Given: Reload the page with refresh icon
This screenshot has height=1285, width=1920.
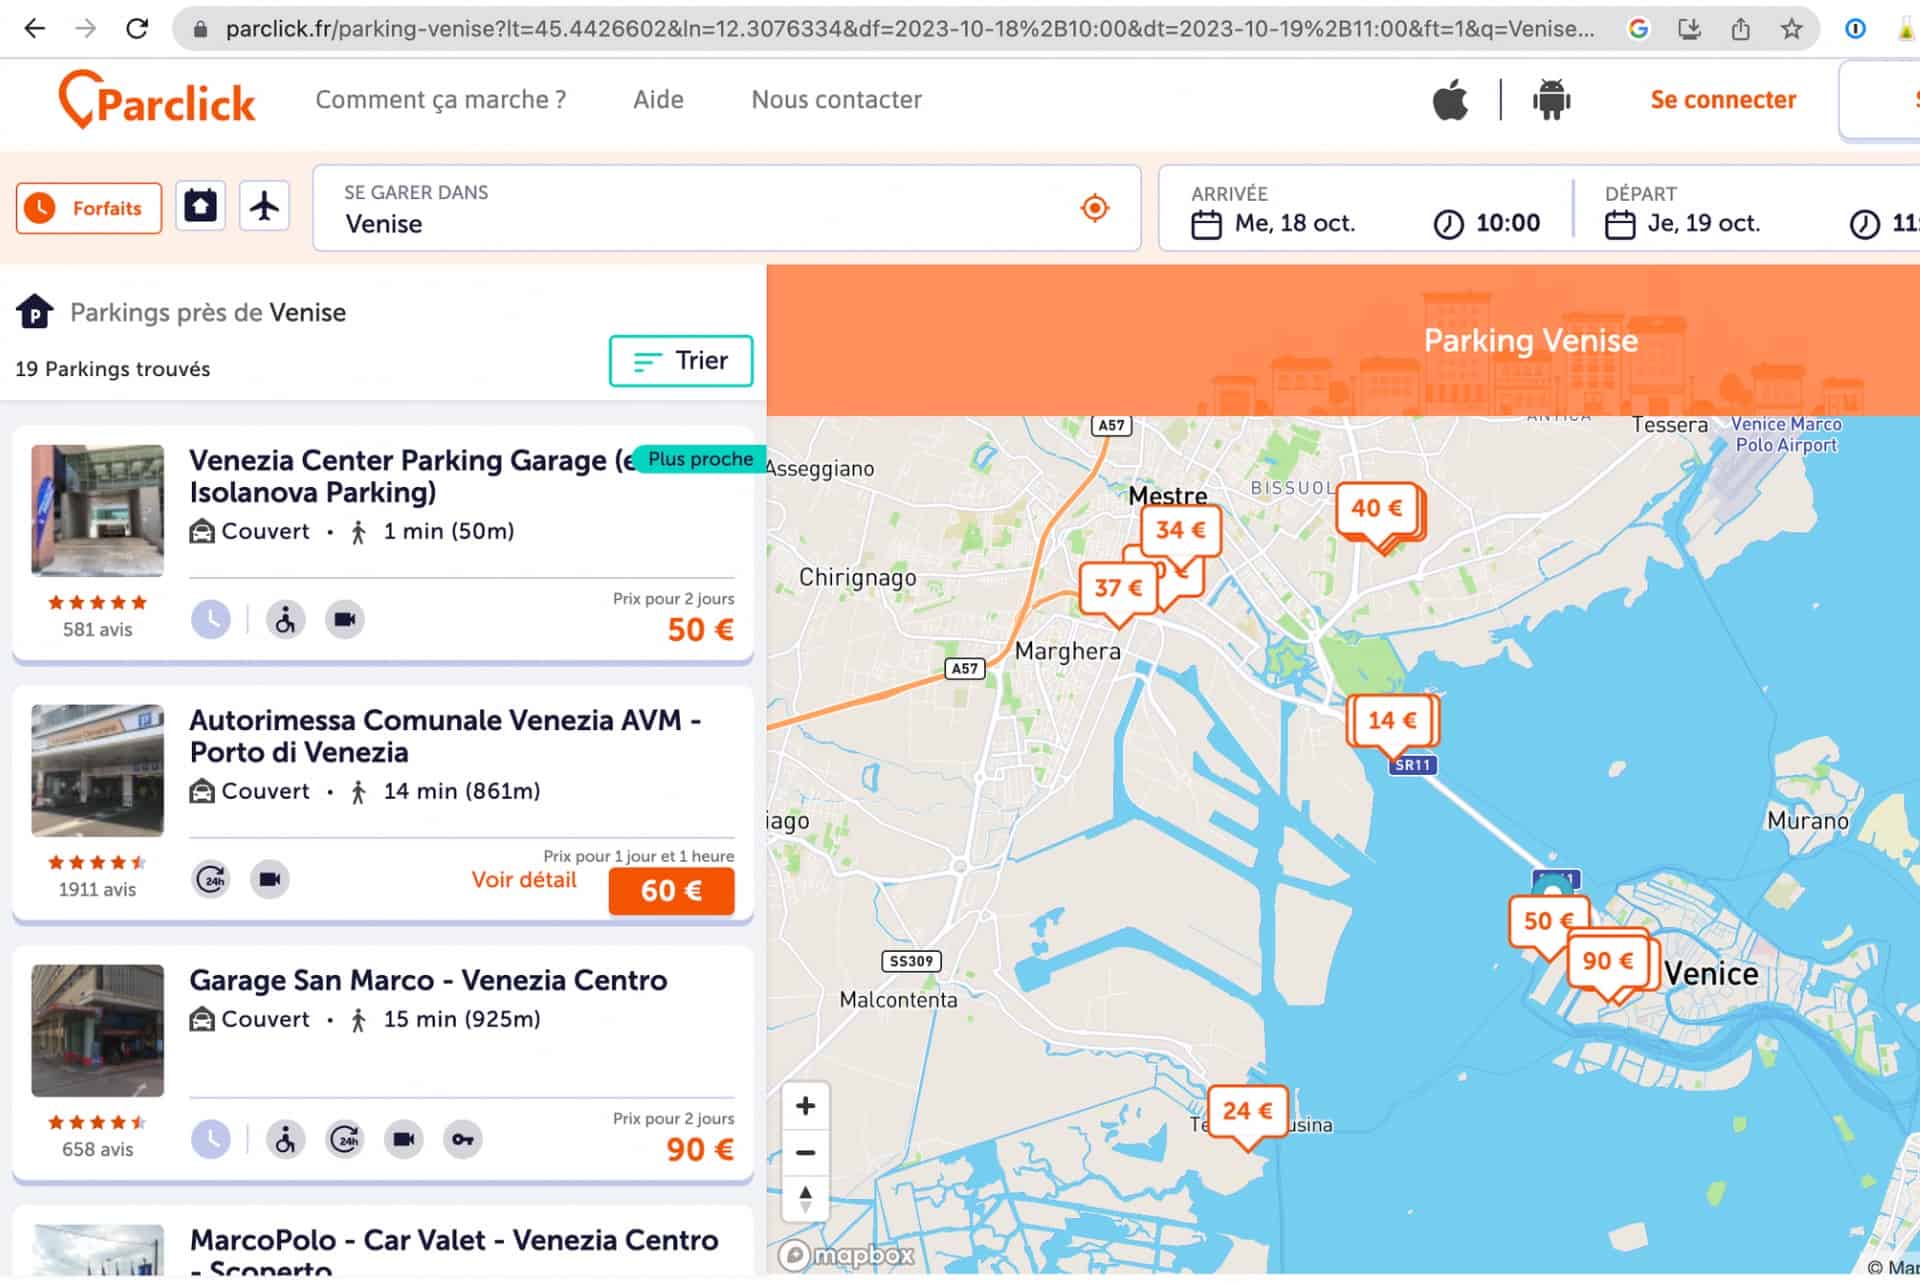Looking at the screenshot, I should [137, 28].
